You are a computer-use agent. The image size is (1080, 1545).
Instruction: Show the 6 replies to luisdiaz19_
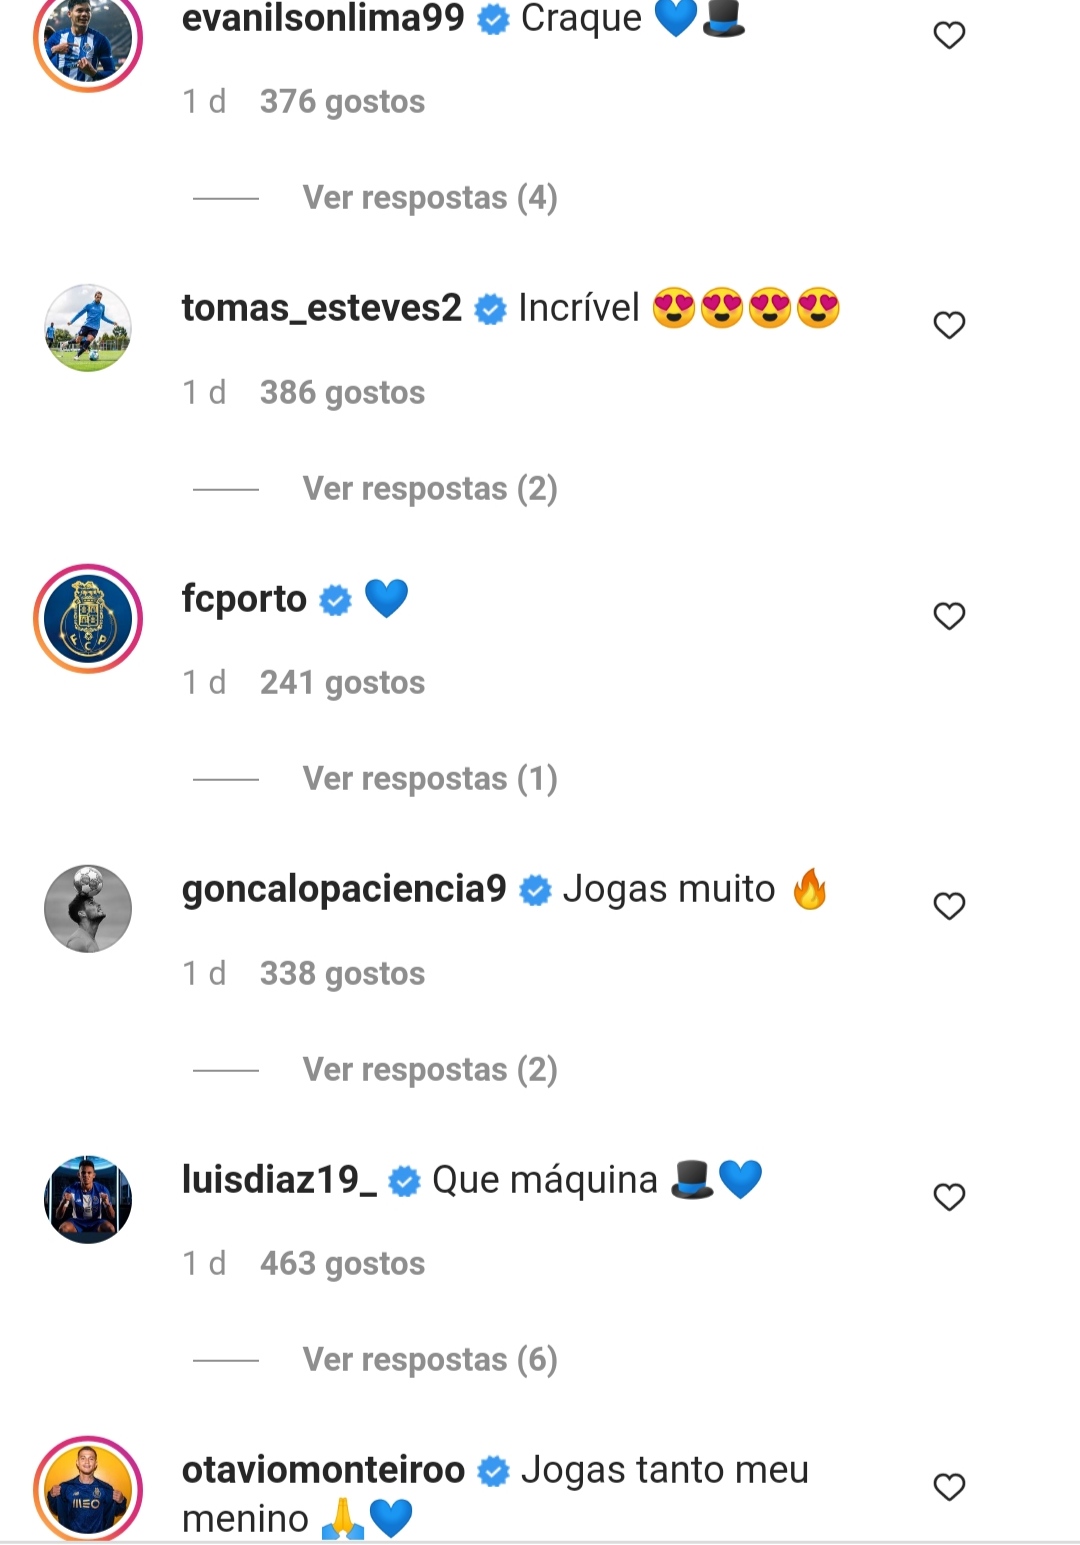coord(429,1360)
